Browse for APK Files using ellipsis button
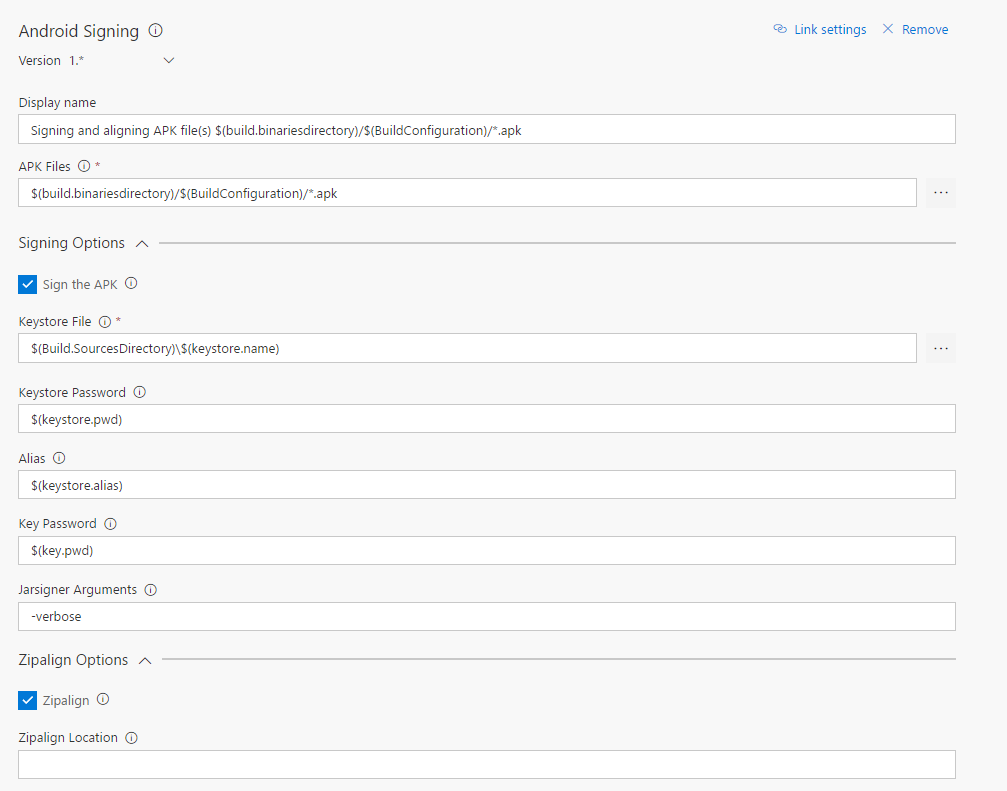1007x791 pixels. [x=940, y=193]
